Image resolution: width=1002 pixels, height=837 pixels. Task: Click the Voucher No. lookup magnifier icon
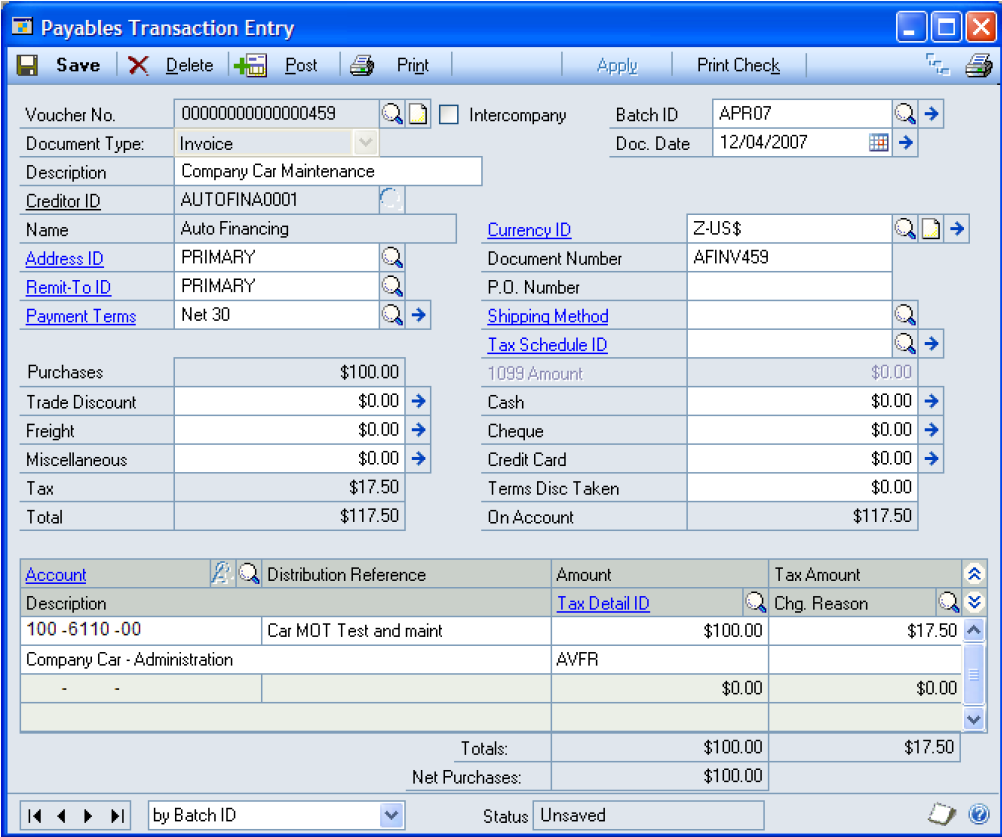[x=392, y=114]
